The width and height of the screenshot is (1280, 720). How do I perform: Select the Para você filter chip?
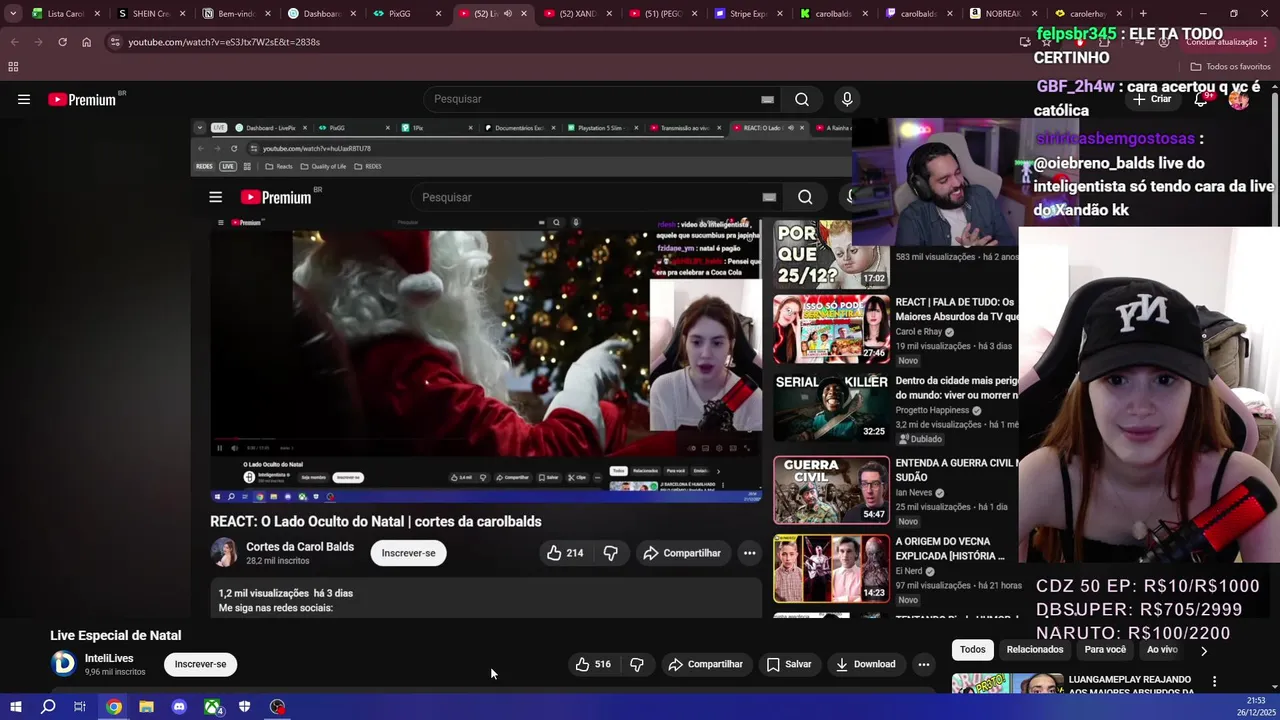[1105, 650]
